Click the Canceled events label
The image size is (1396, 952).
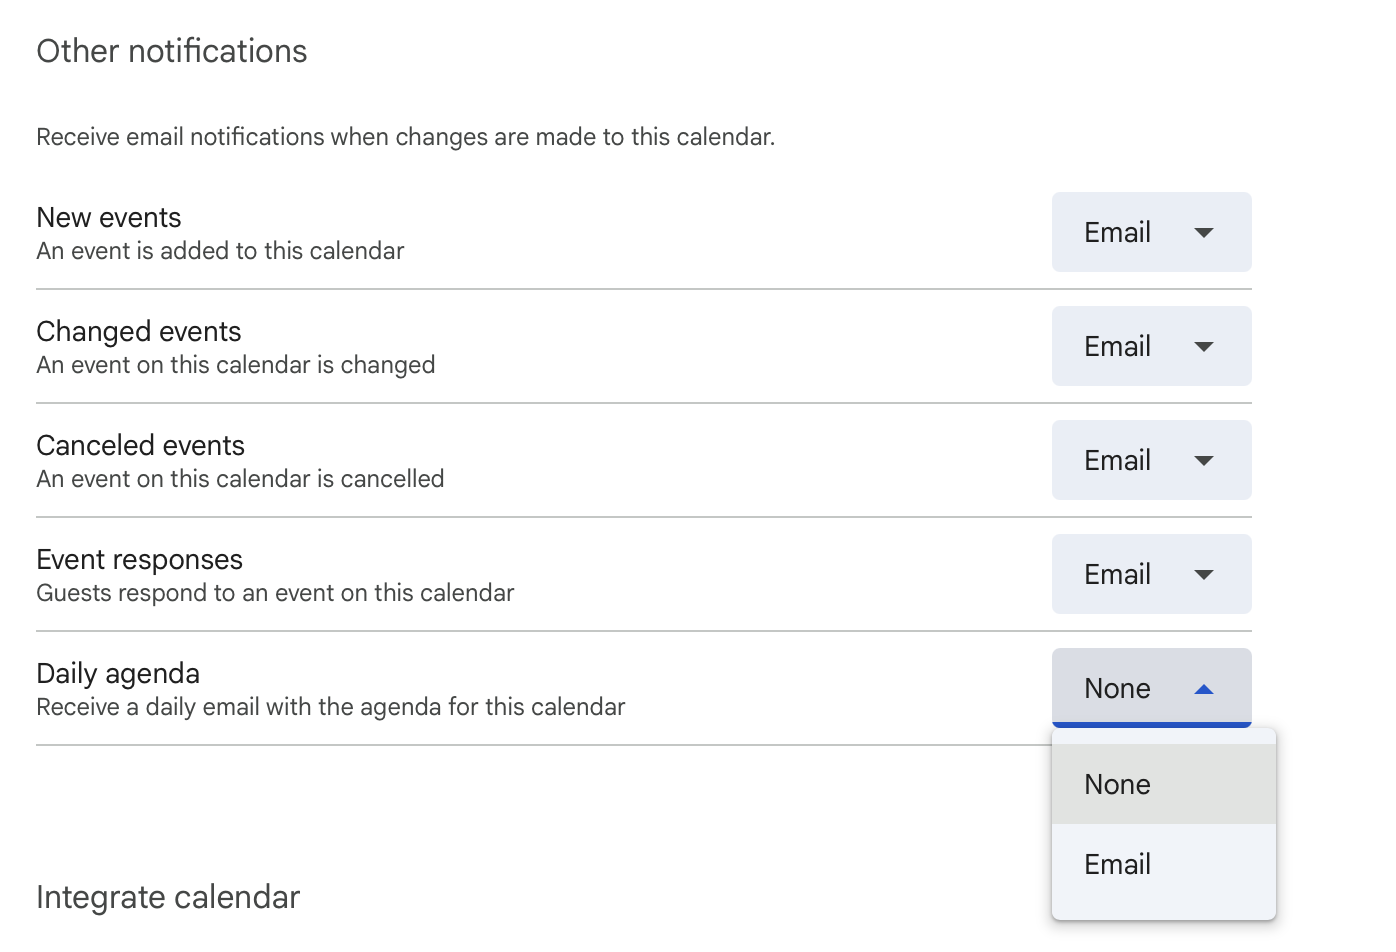[141, 446]
